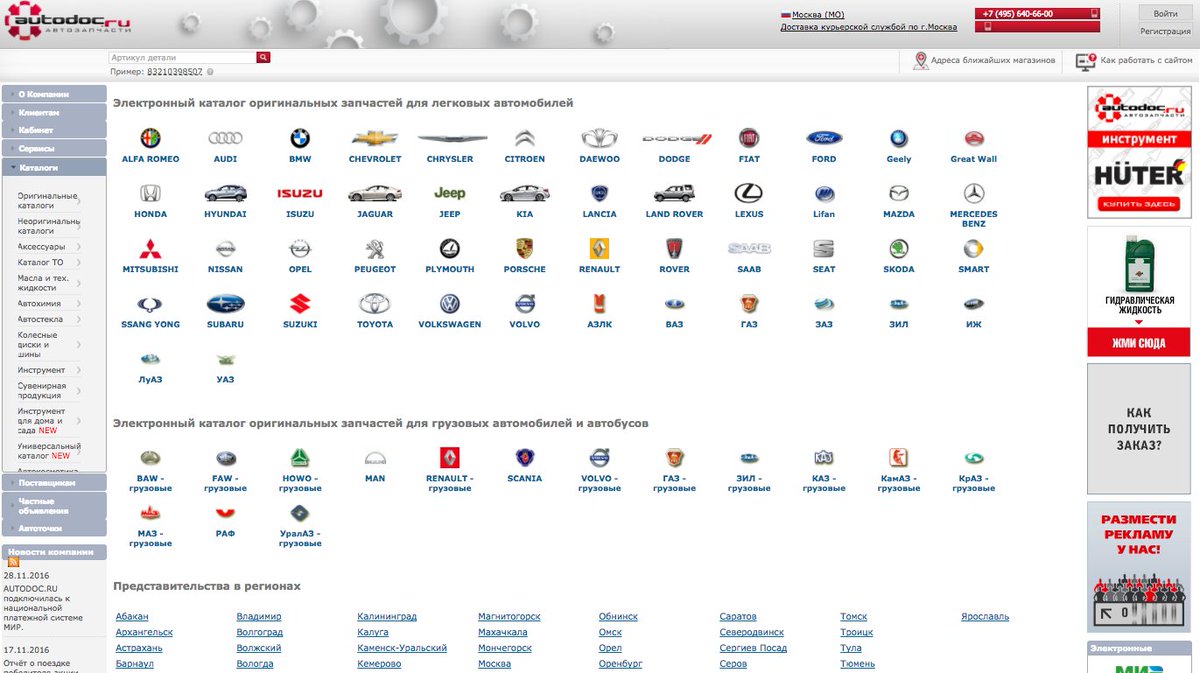The width and height of the screenshot is (1200, 673).
Task: Click the nearest stores map pin icon
Action: pos(921,61)
